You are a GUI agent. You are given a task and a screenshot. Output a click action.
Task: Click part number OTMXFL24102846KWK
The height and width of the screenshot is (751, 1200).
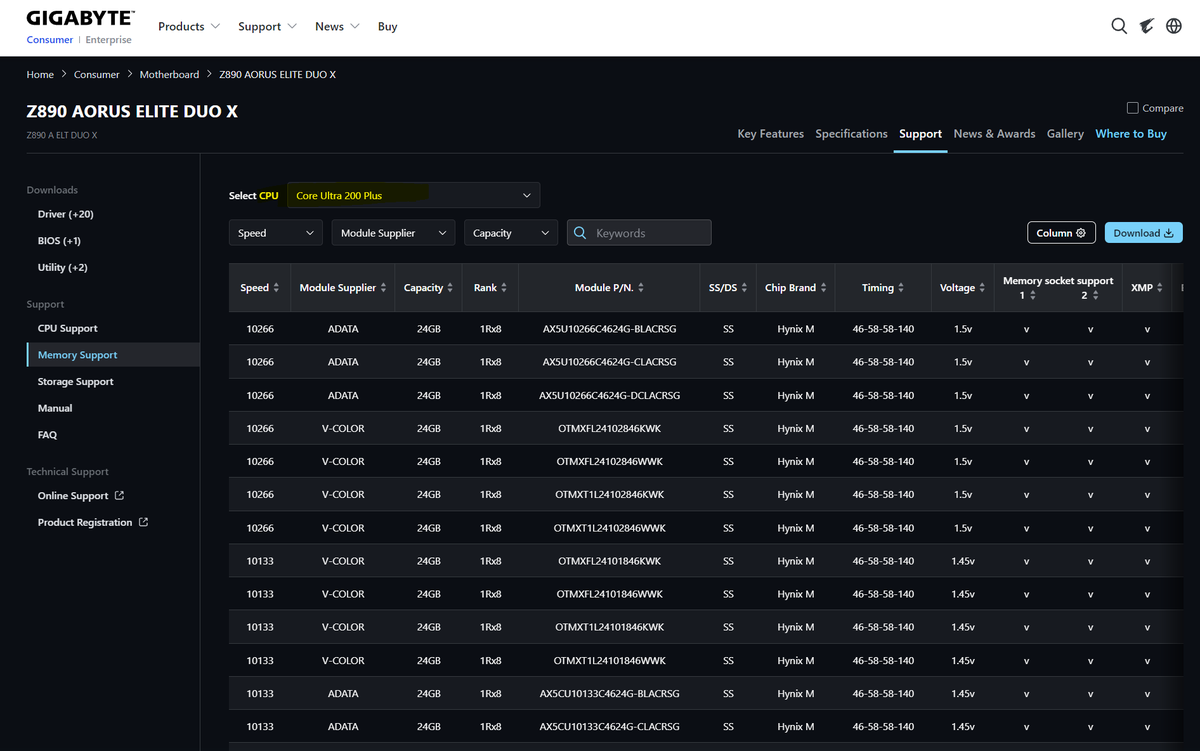pos(609,428)
